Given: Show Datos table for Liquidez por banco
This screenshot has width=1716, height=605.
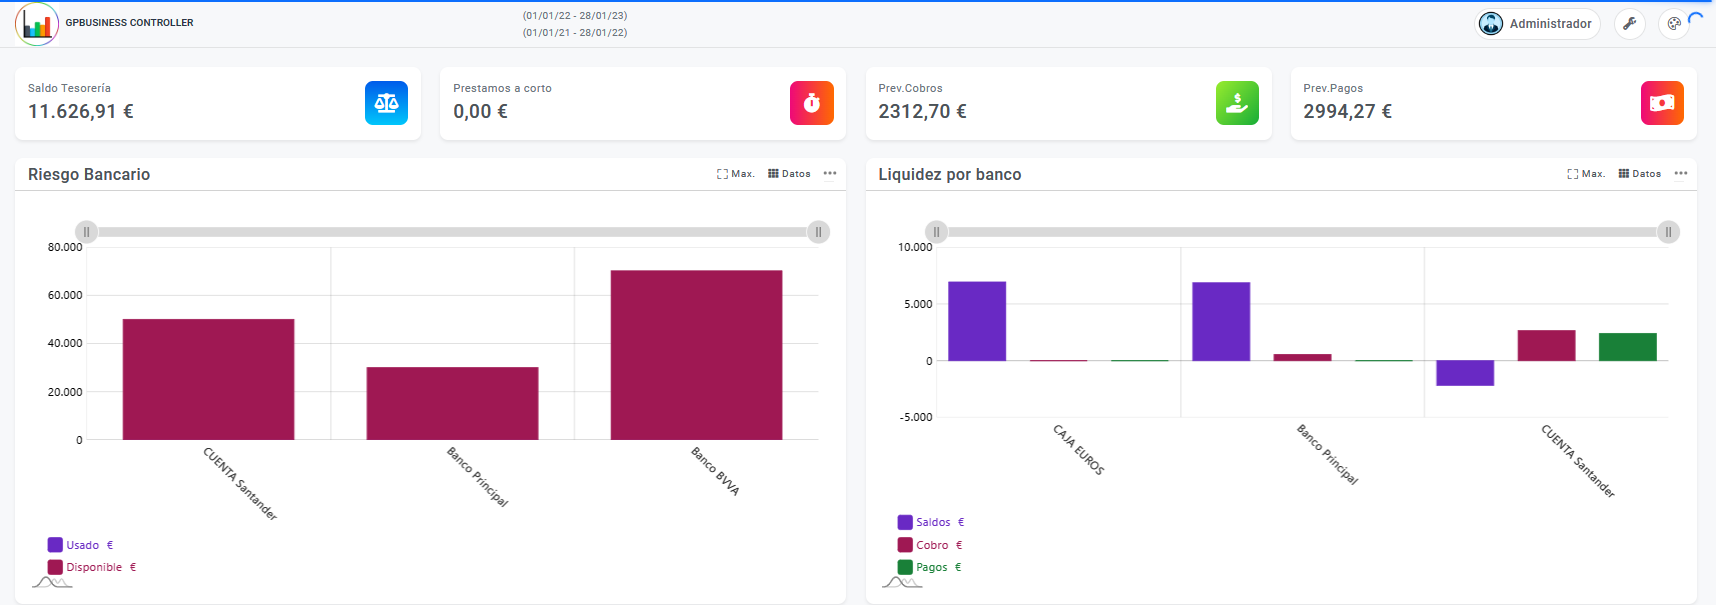Looking at the screenshot, I should pos(1640,174).
